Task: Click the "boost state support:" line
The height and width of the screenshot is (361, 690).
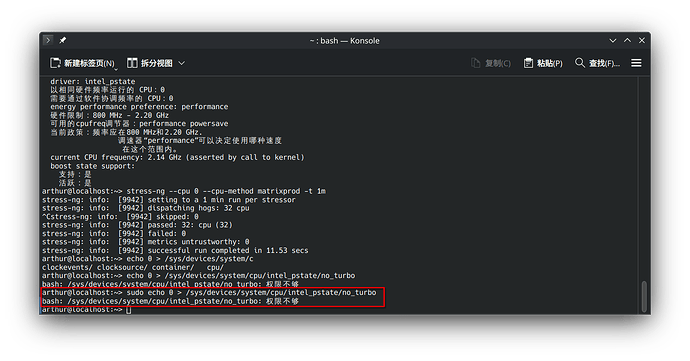Action: pos(92,166)
